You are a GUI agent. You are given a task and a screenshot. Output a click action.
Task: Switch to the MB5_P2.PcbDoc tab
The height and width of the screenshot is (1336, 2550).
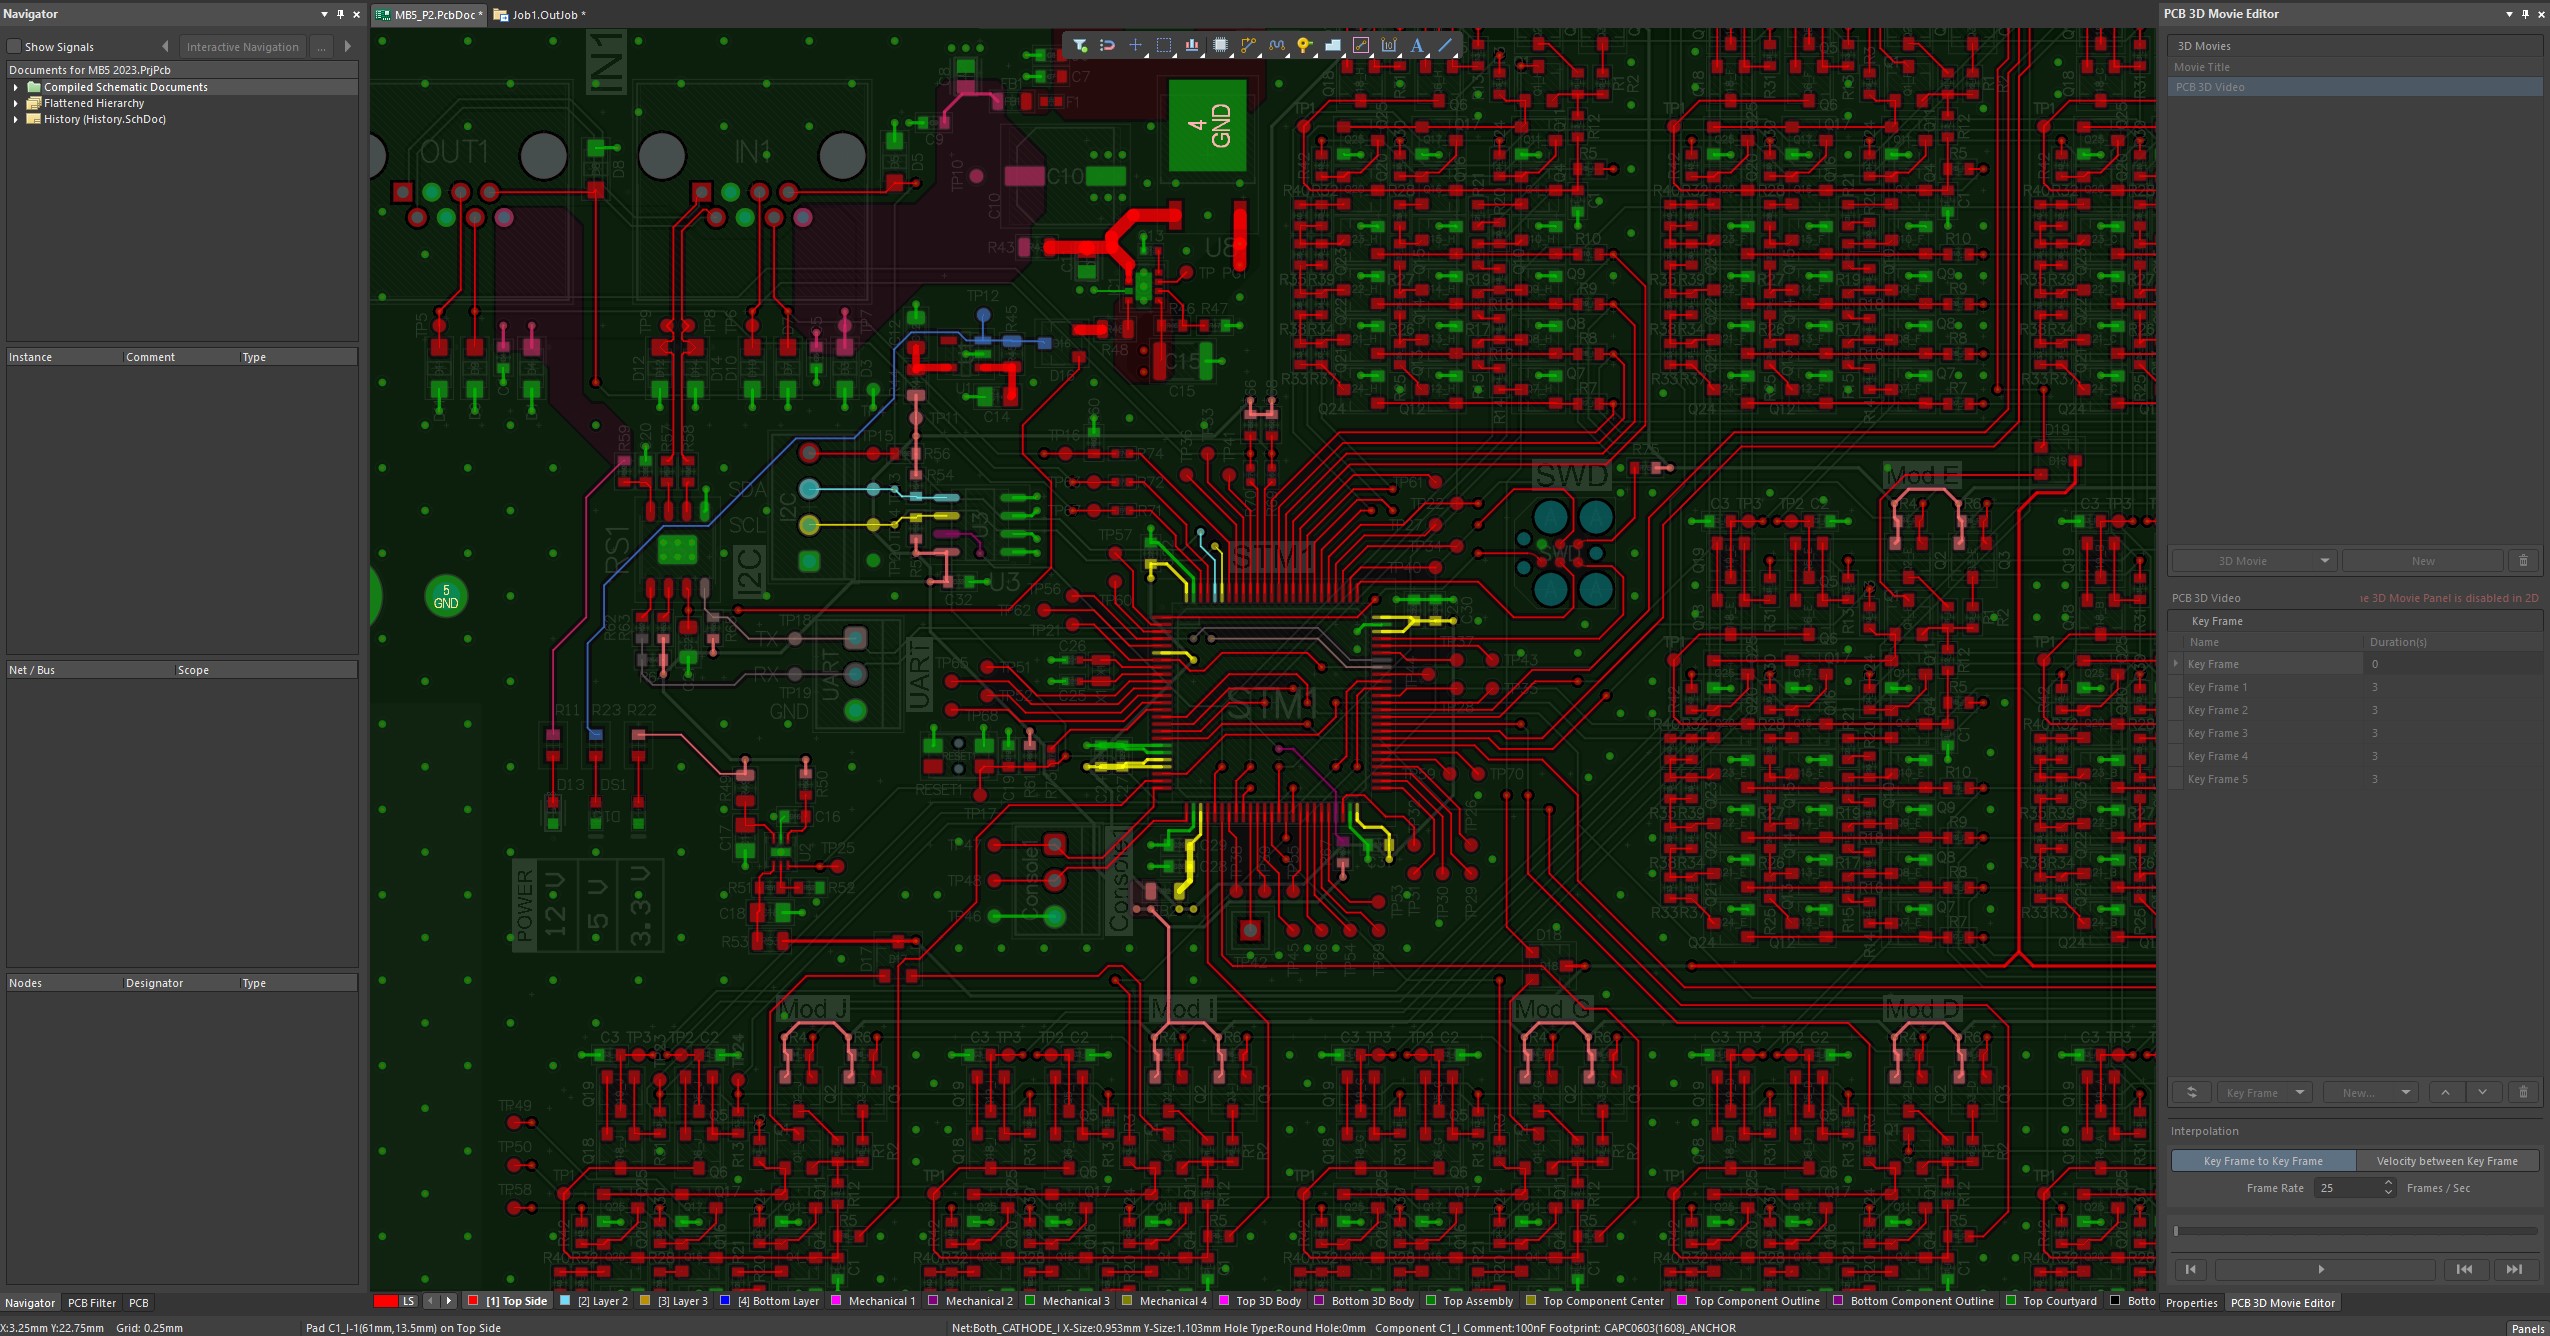[x=428, y=14]
